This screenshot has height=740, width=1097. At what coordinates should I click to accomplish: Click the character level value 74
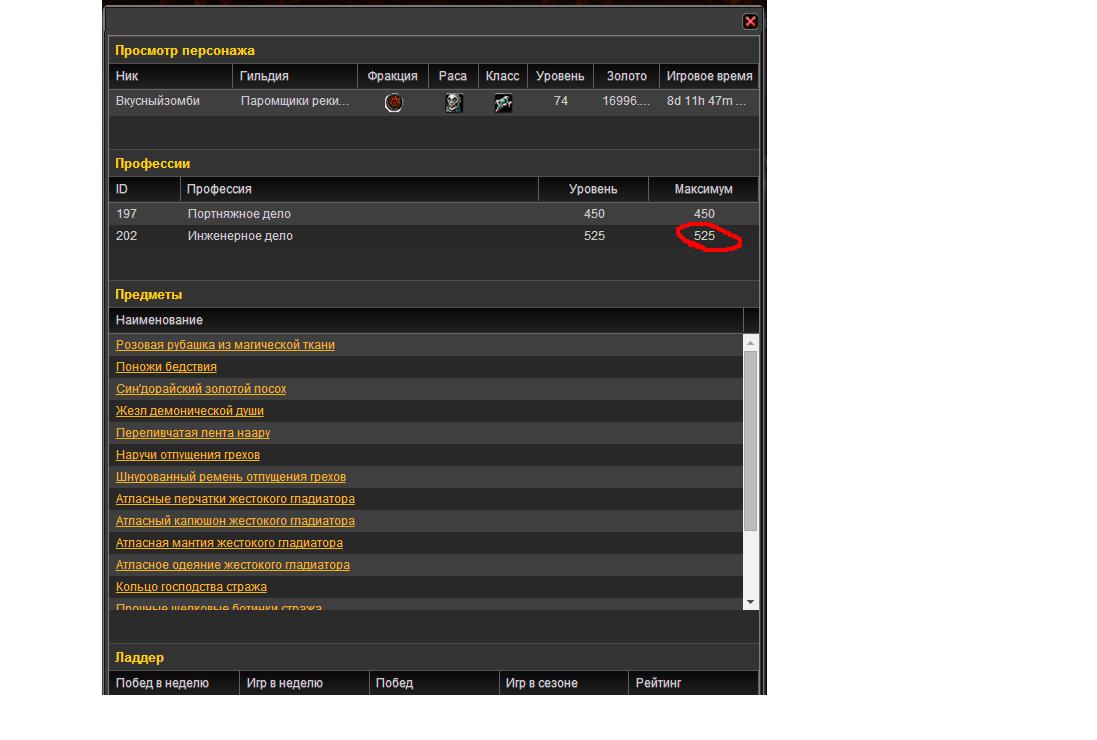[560, 101]
